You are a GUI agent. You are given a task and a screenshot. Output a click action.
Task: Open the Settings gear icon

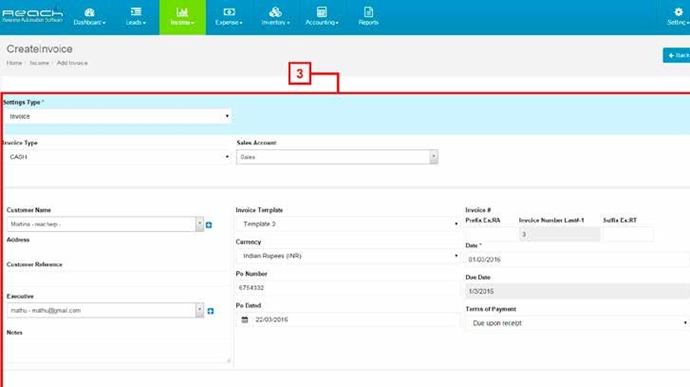click(x=678, y=12)
